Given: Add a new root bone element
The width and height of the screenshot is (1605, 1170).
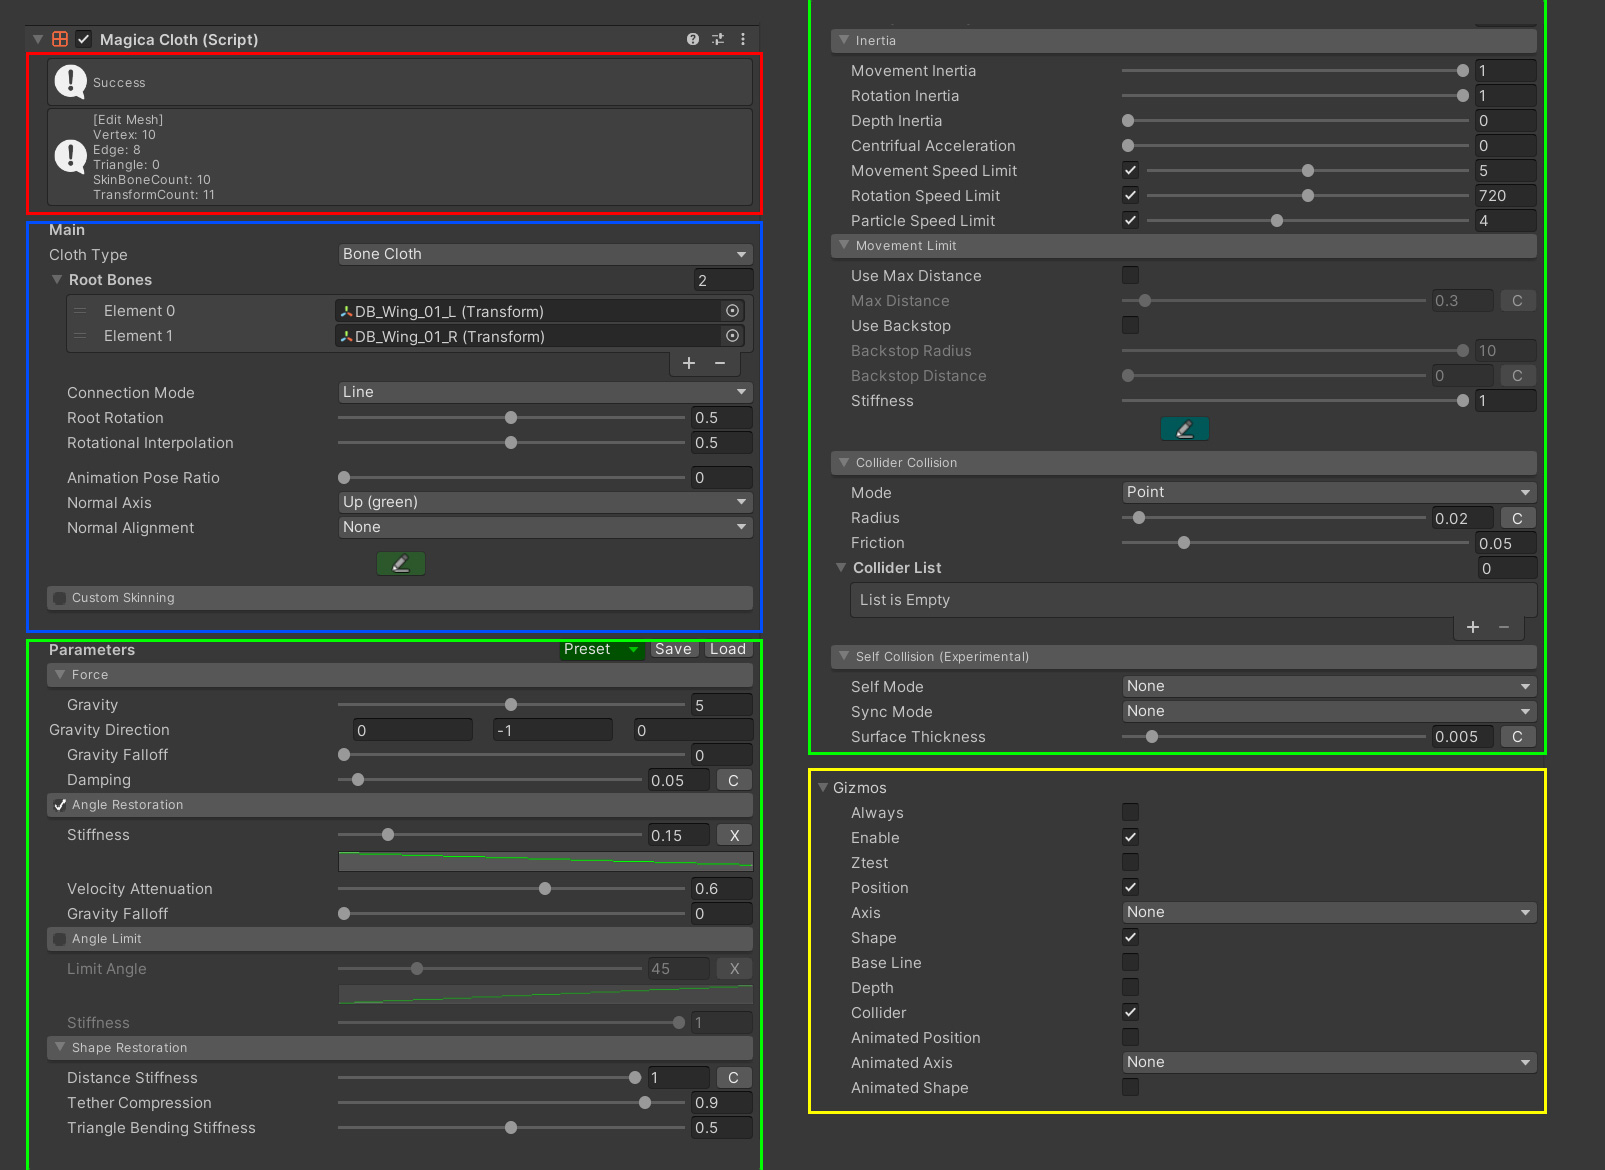Looking at the screenshot, I should point(689,363).
